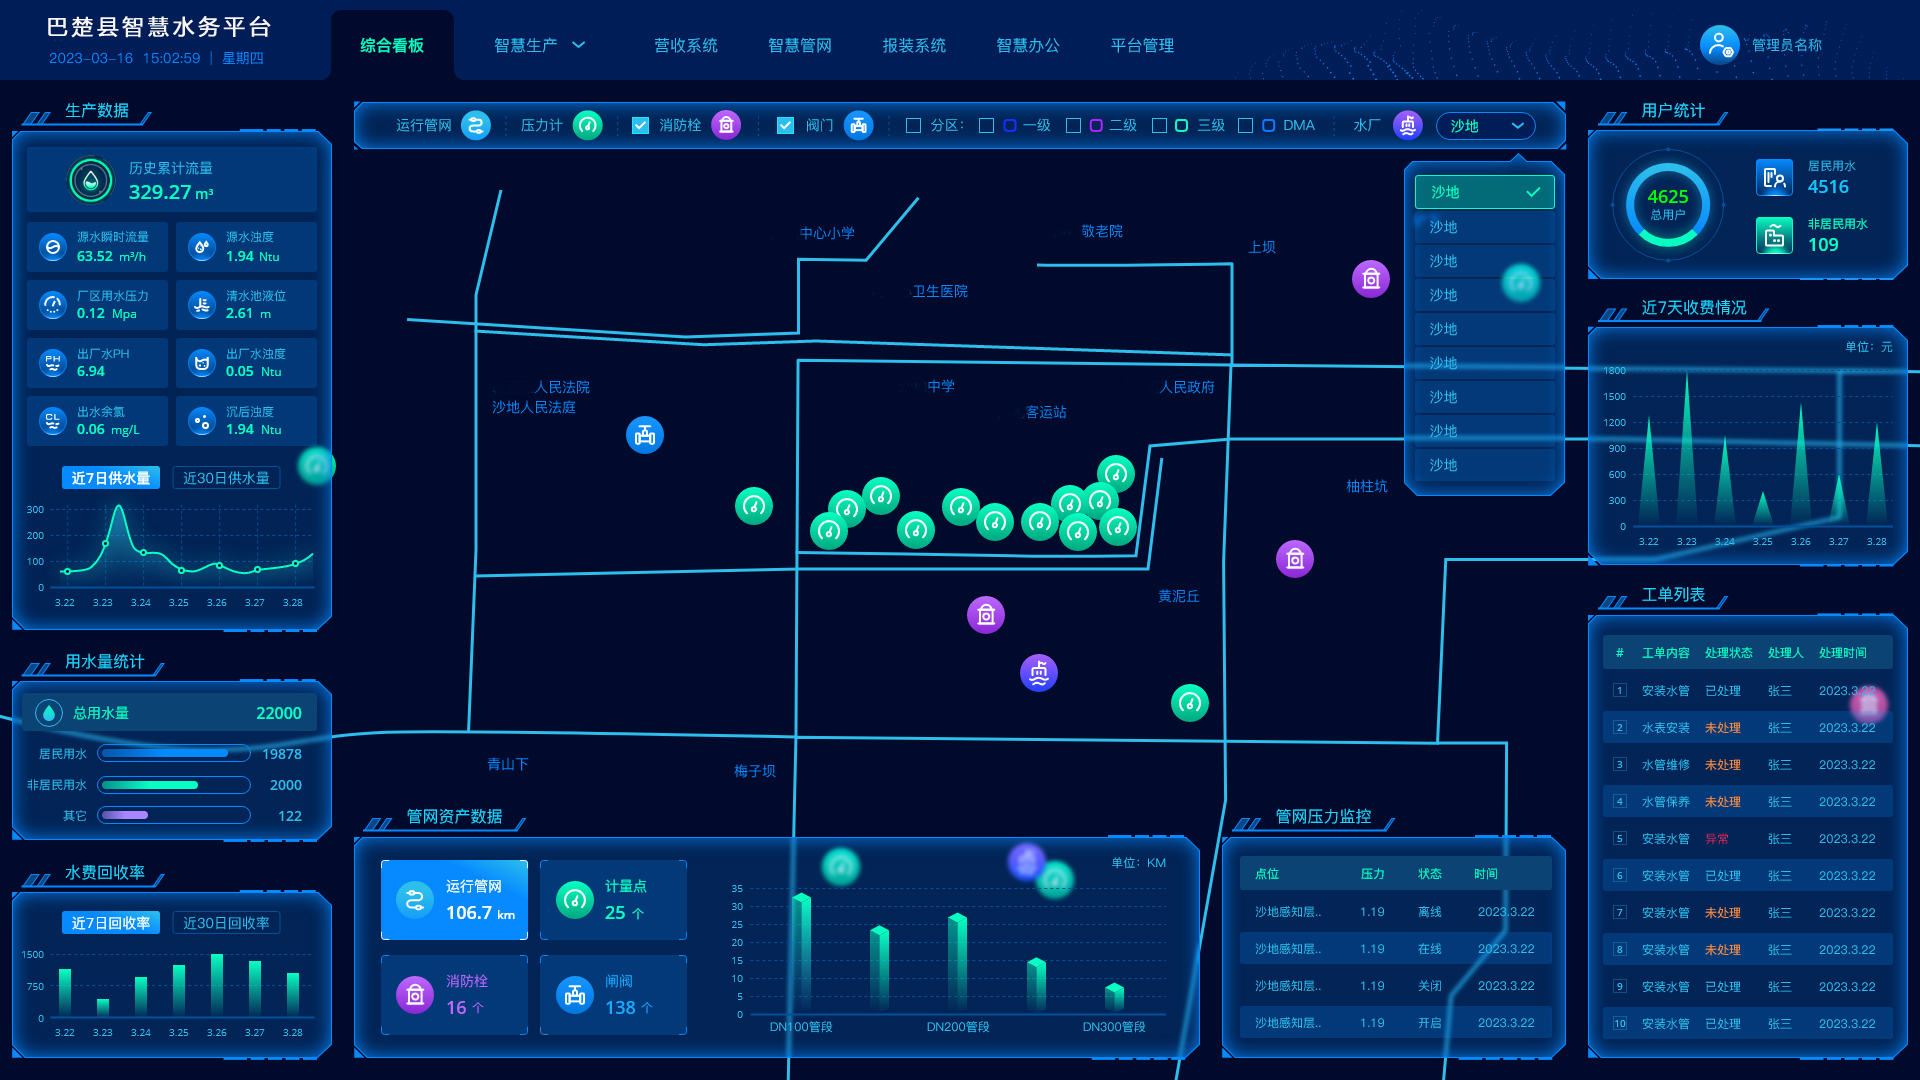This screenshot has width=1920, height=1080.
Task: Click the 水厂 water plant toolbar icon
Action: tap(1408, 125)
